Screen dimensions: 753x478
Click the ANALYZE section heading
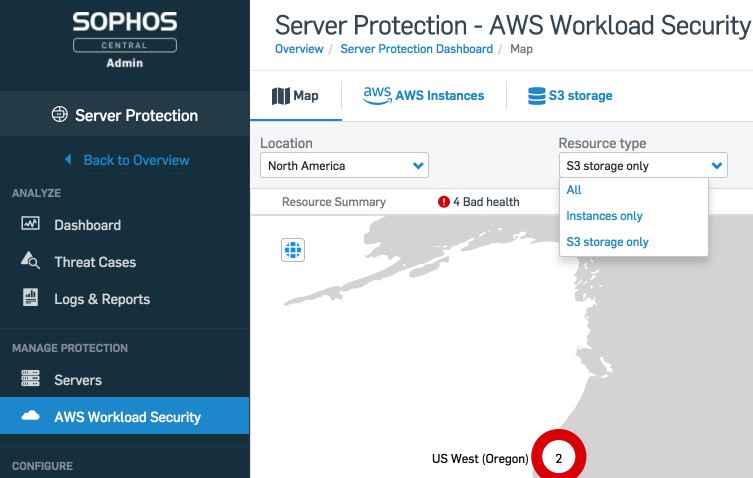coord(36,193)
